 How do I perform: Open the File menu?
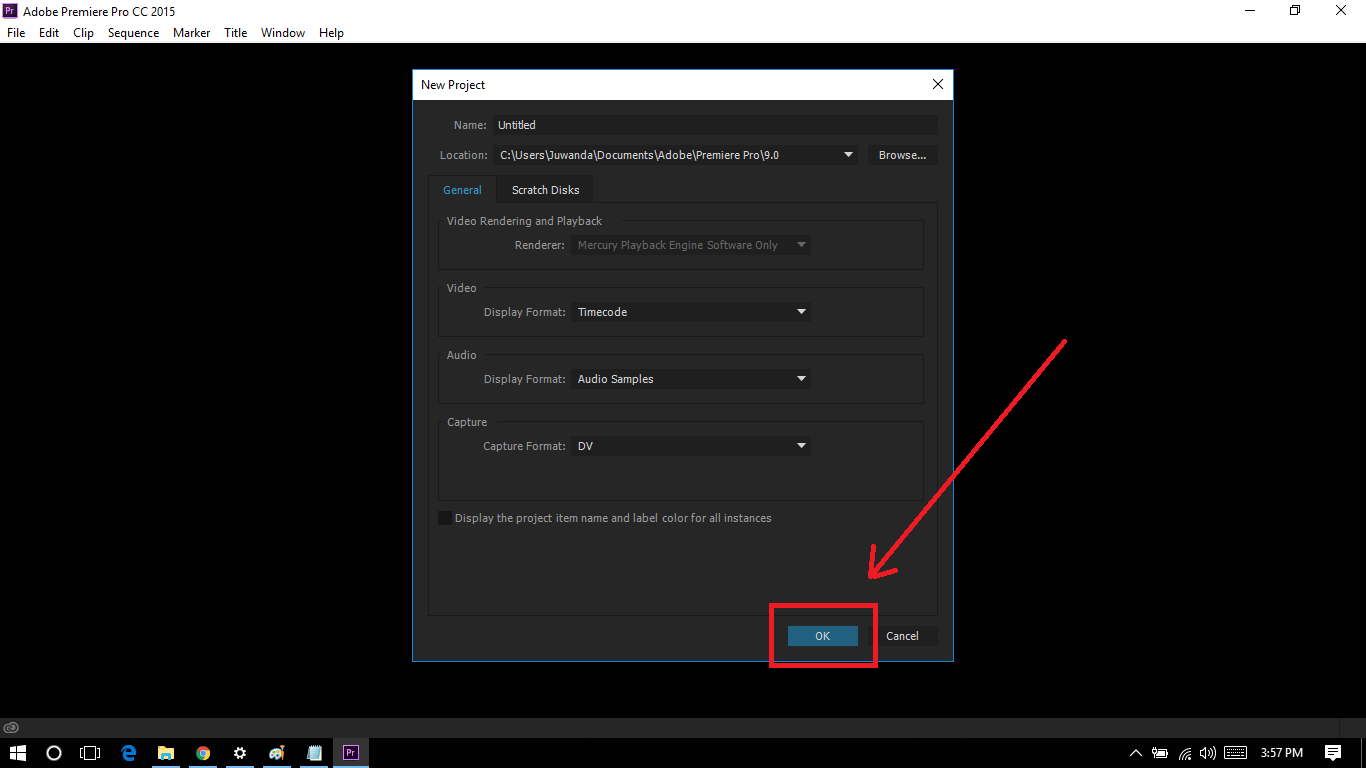[16, 33]
